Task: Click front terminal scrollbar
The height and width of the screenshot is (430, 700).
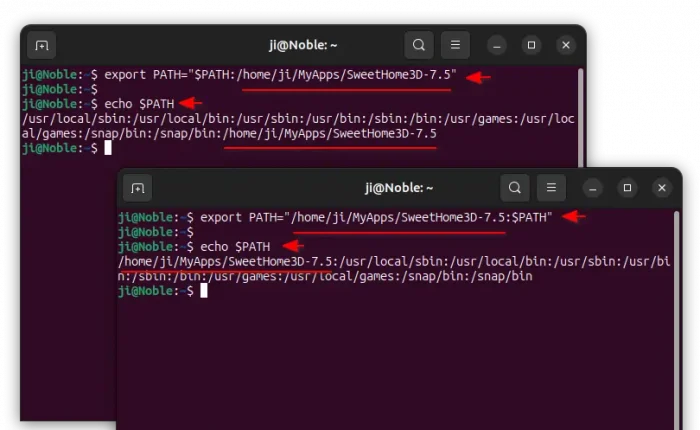Action: tap(676, 319)
